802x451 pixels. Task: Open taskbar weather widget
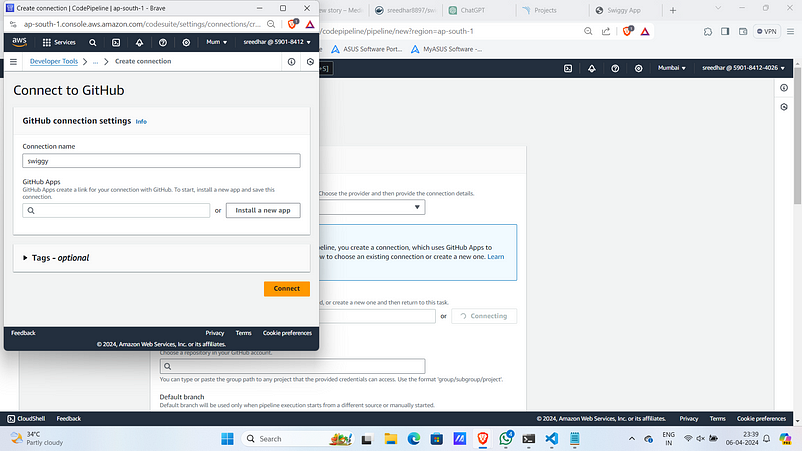coord(37,439)
